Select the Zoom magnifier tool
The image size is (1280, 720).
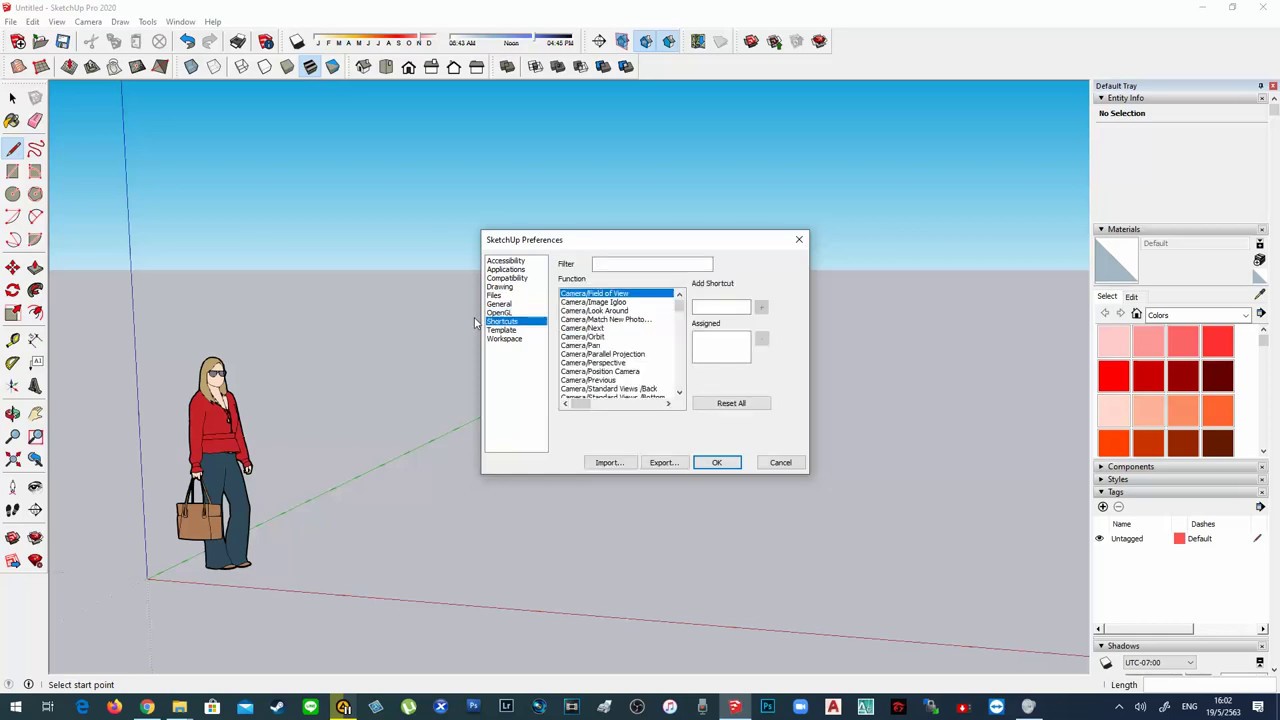12,437
